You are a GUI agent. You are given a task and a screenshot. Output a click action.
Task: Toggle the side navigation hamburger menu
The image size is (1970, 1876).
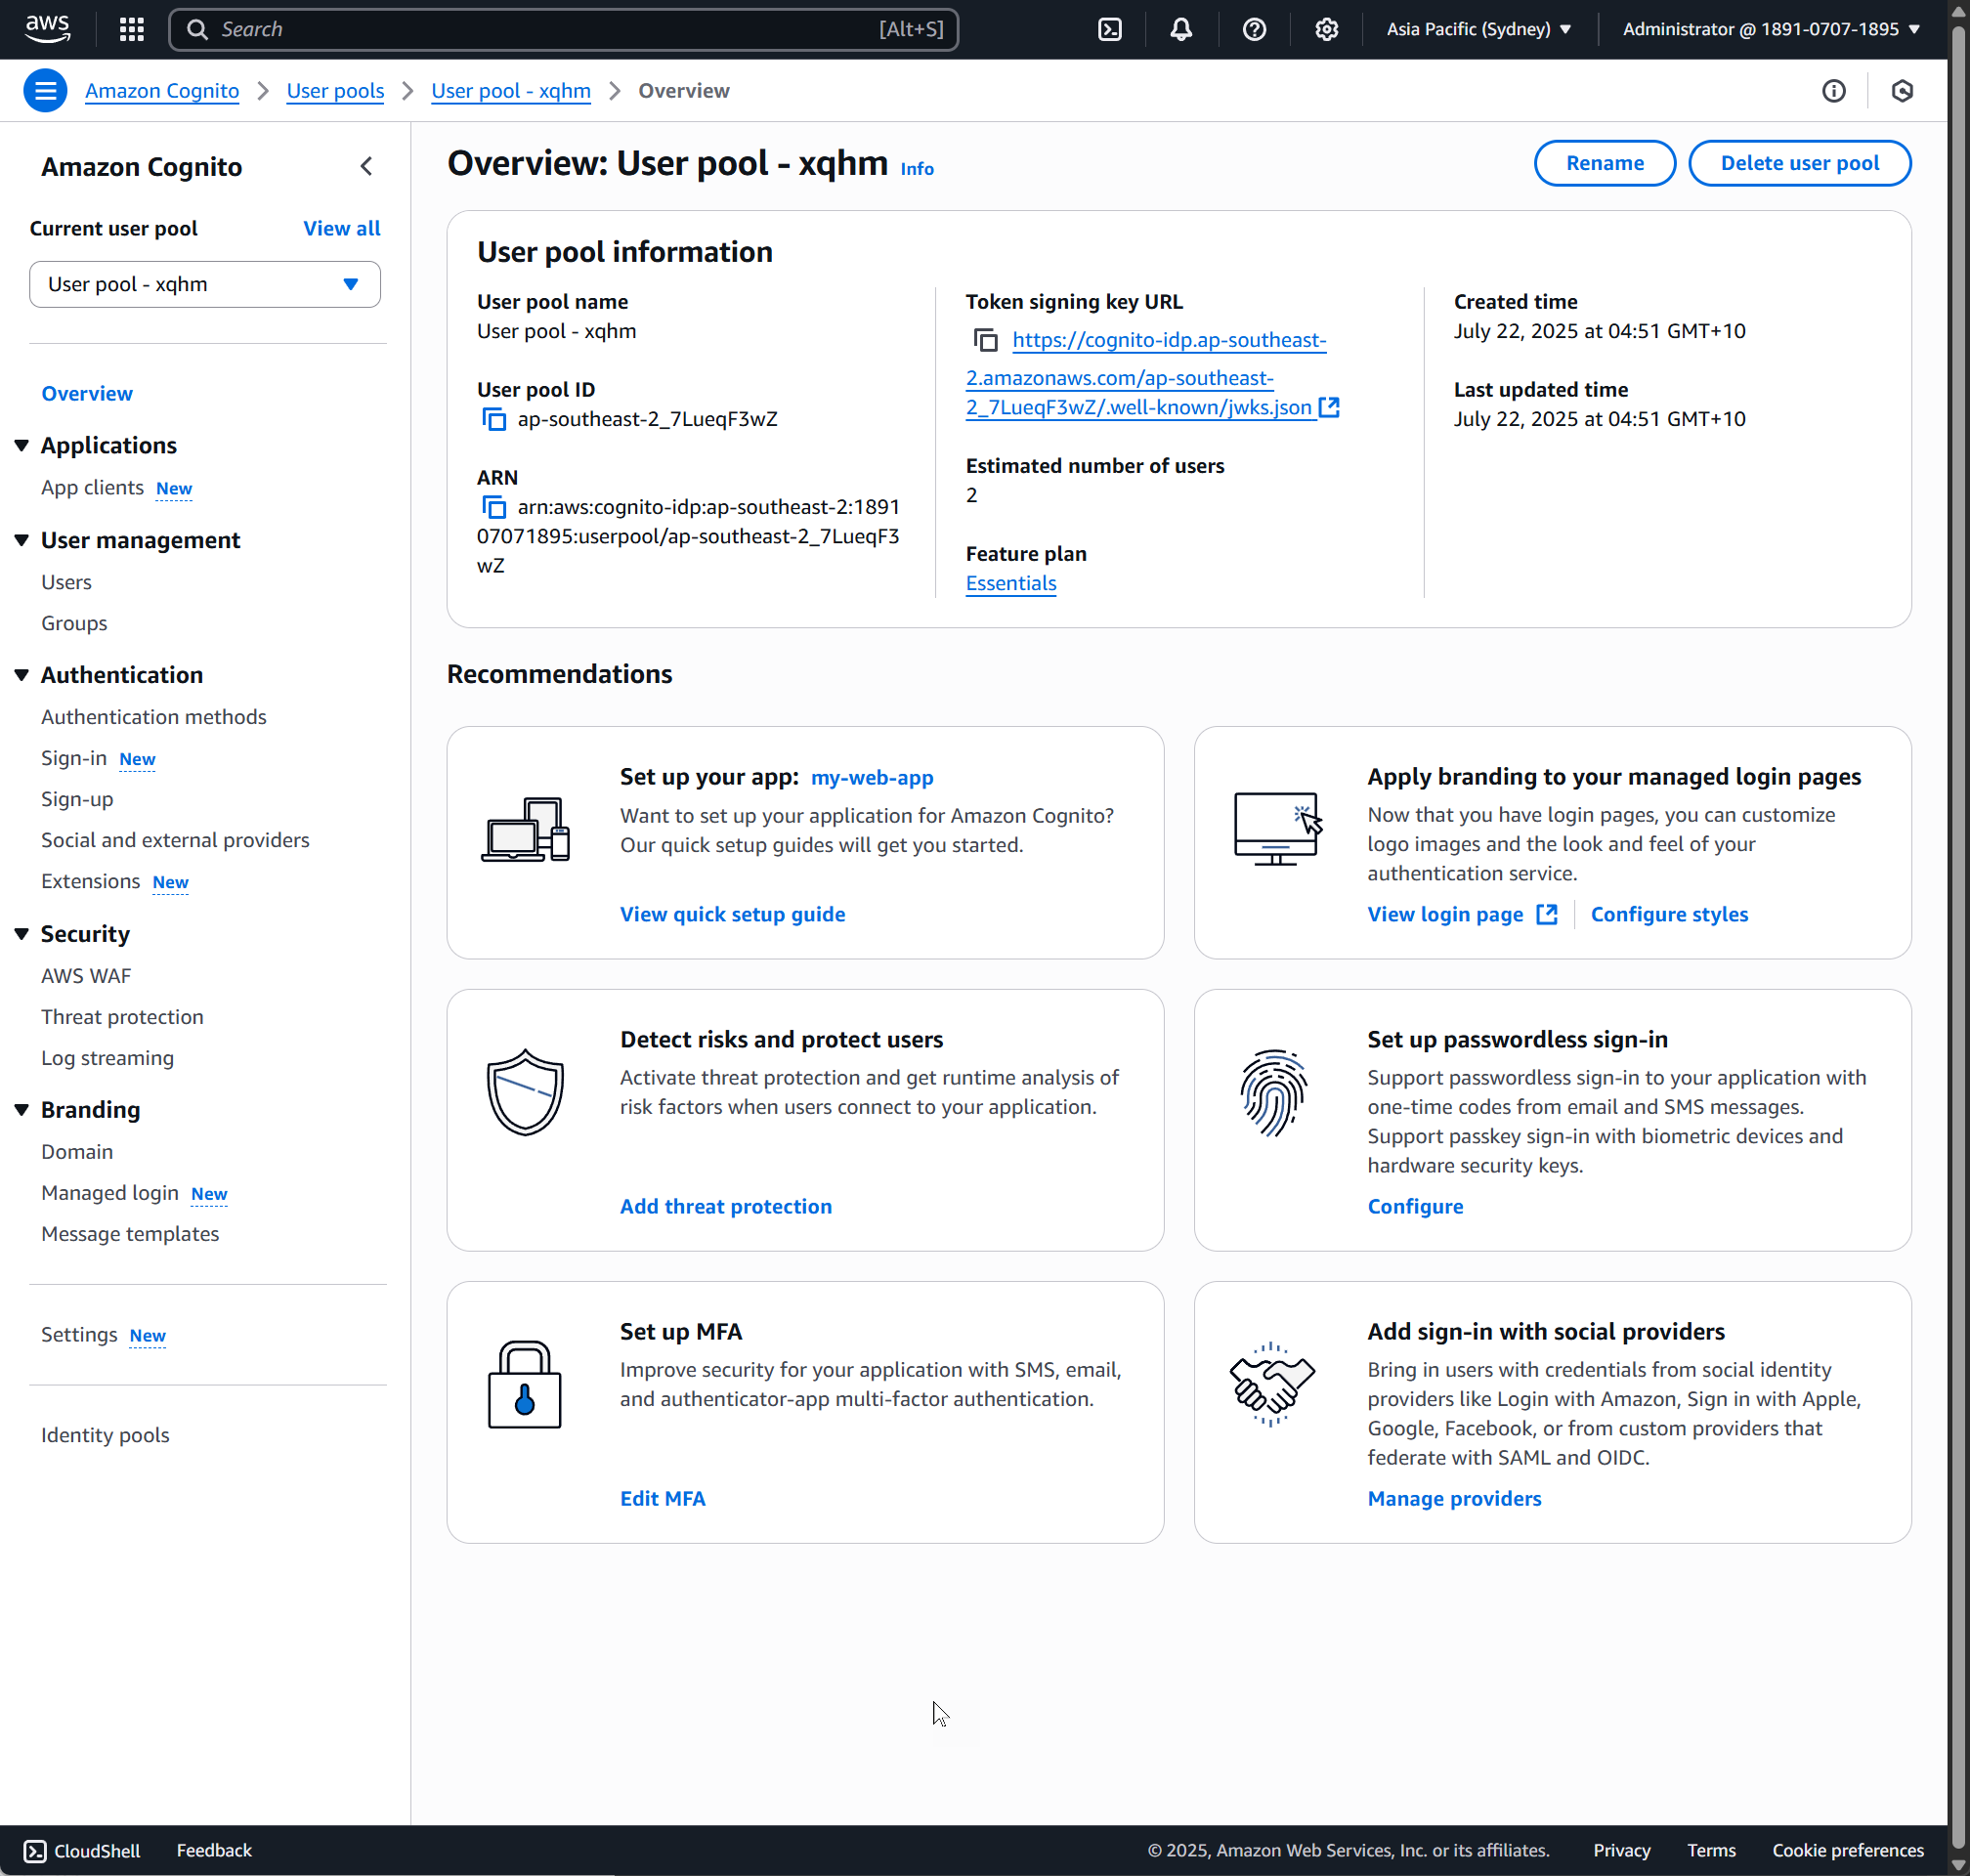(45, 91)
